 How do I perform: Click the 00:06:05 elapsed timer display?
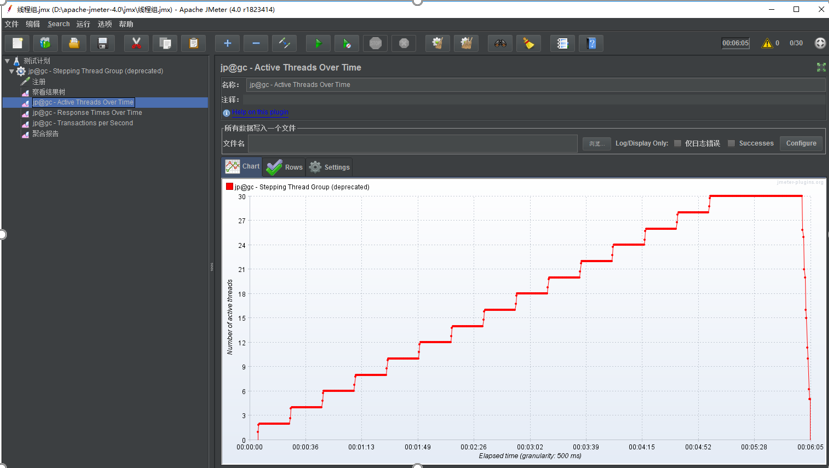[735, 43]
